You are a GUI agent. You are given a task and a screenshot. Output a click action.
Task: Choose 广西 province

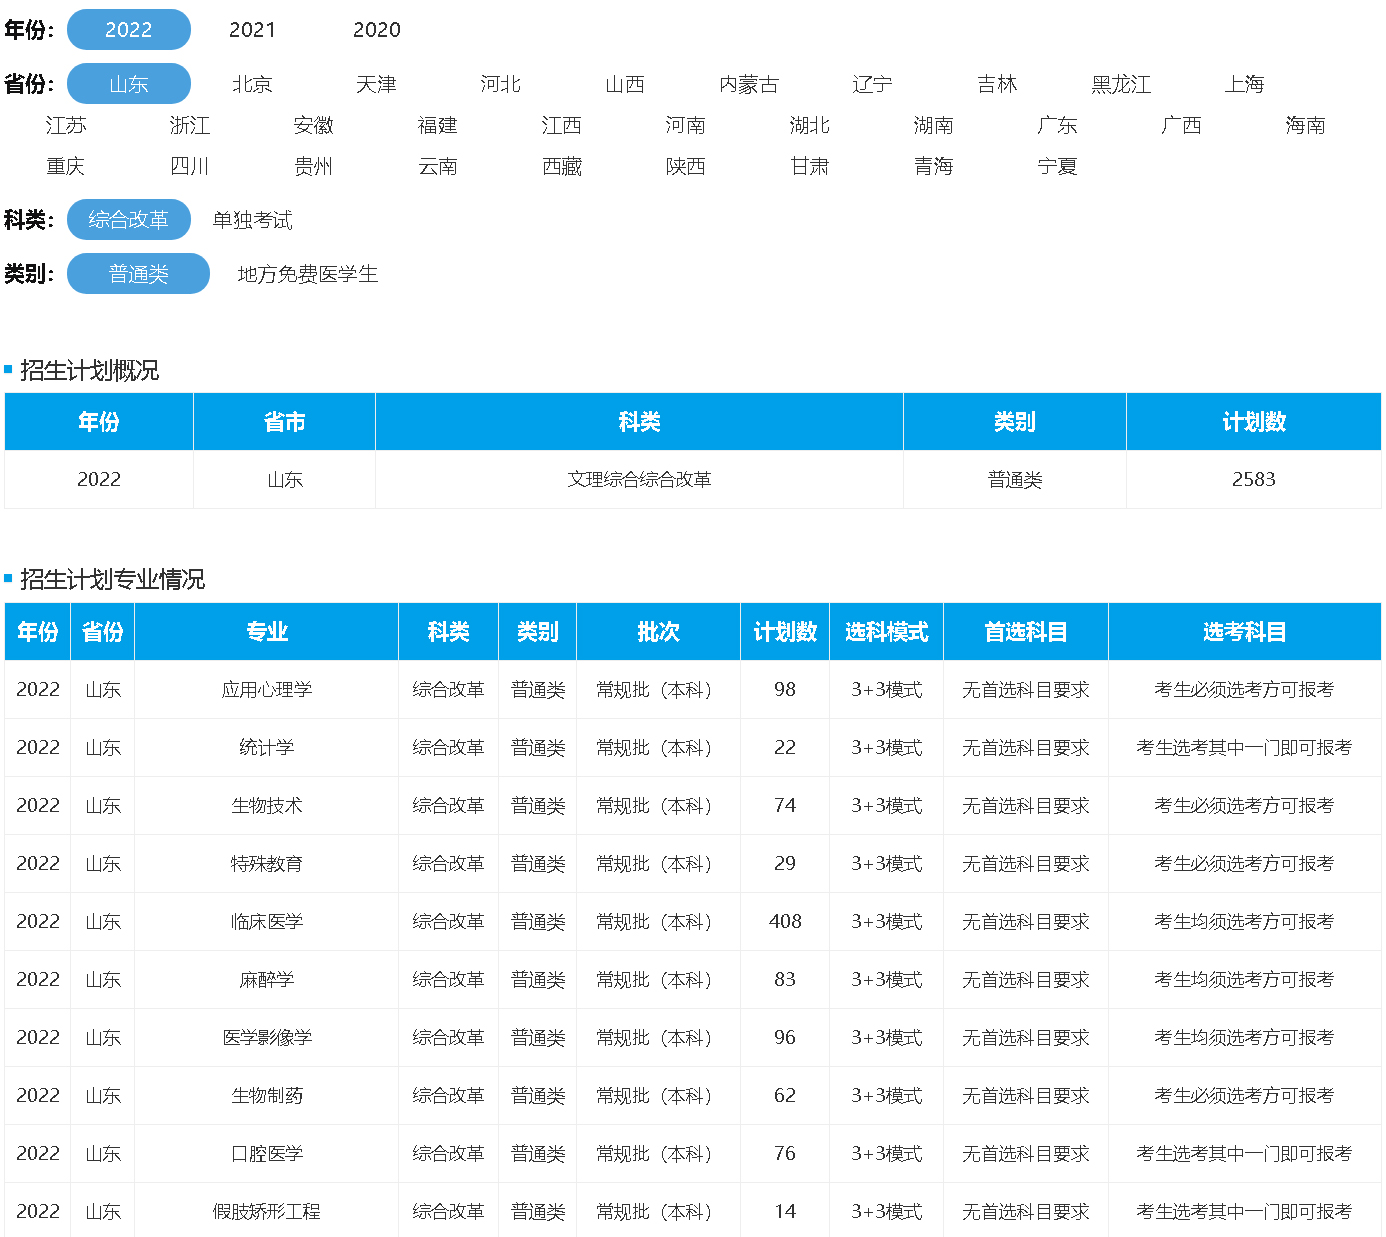pos(1182,125)
